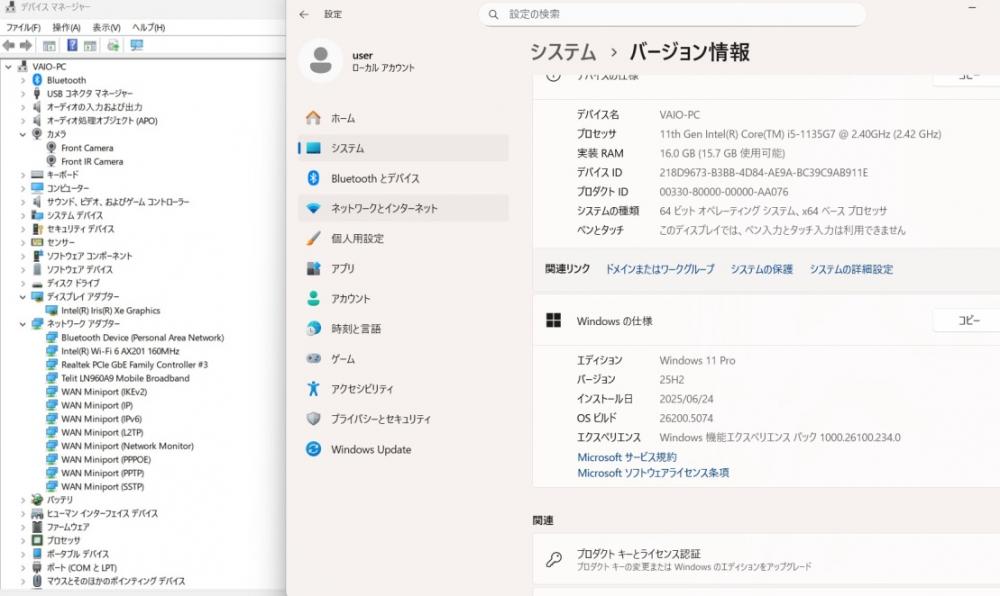Open Microsoft ソフトウェアライセンス条項 link
The height and width of the screenshot is (596, 1000).
pyautogui.click(x=653, y=473)
